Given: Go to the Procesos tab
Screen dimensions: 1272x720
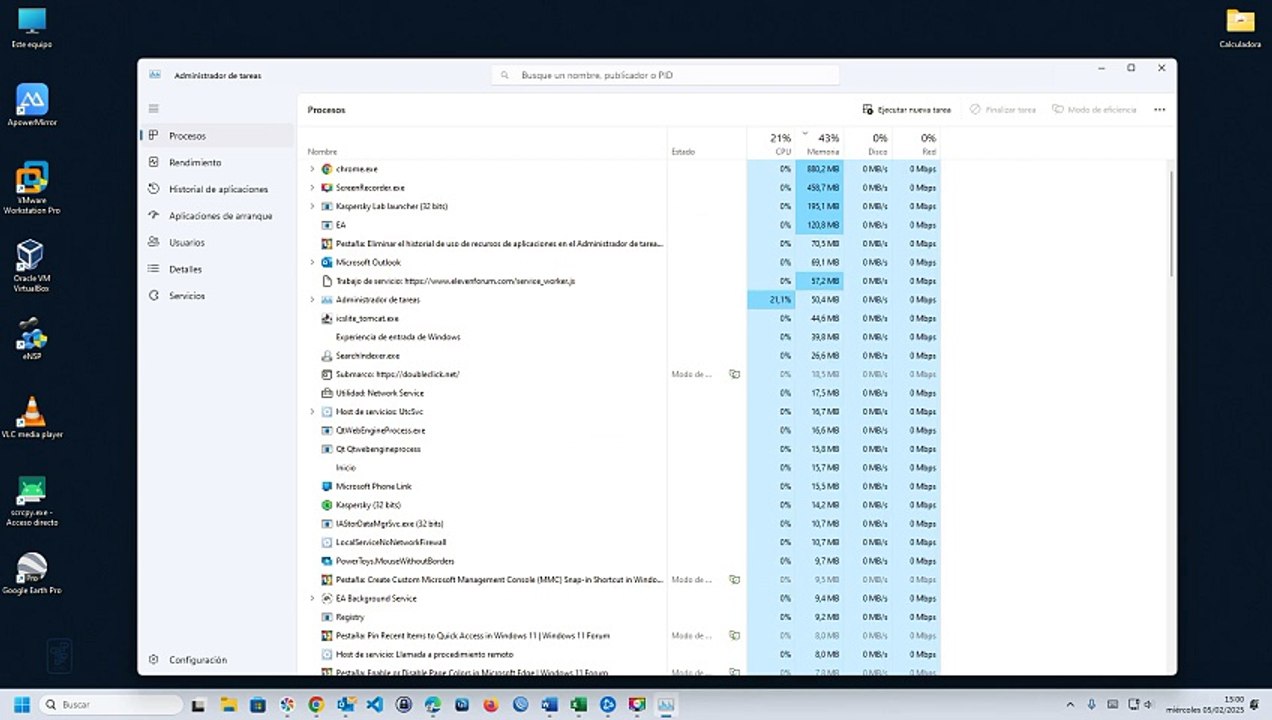Looking at the screenshot, I should (x=218, y=135).
